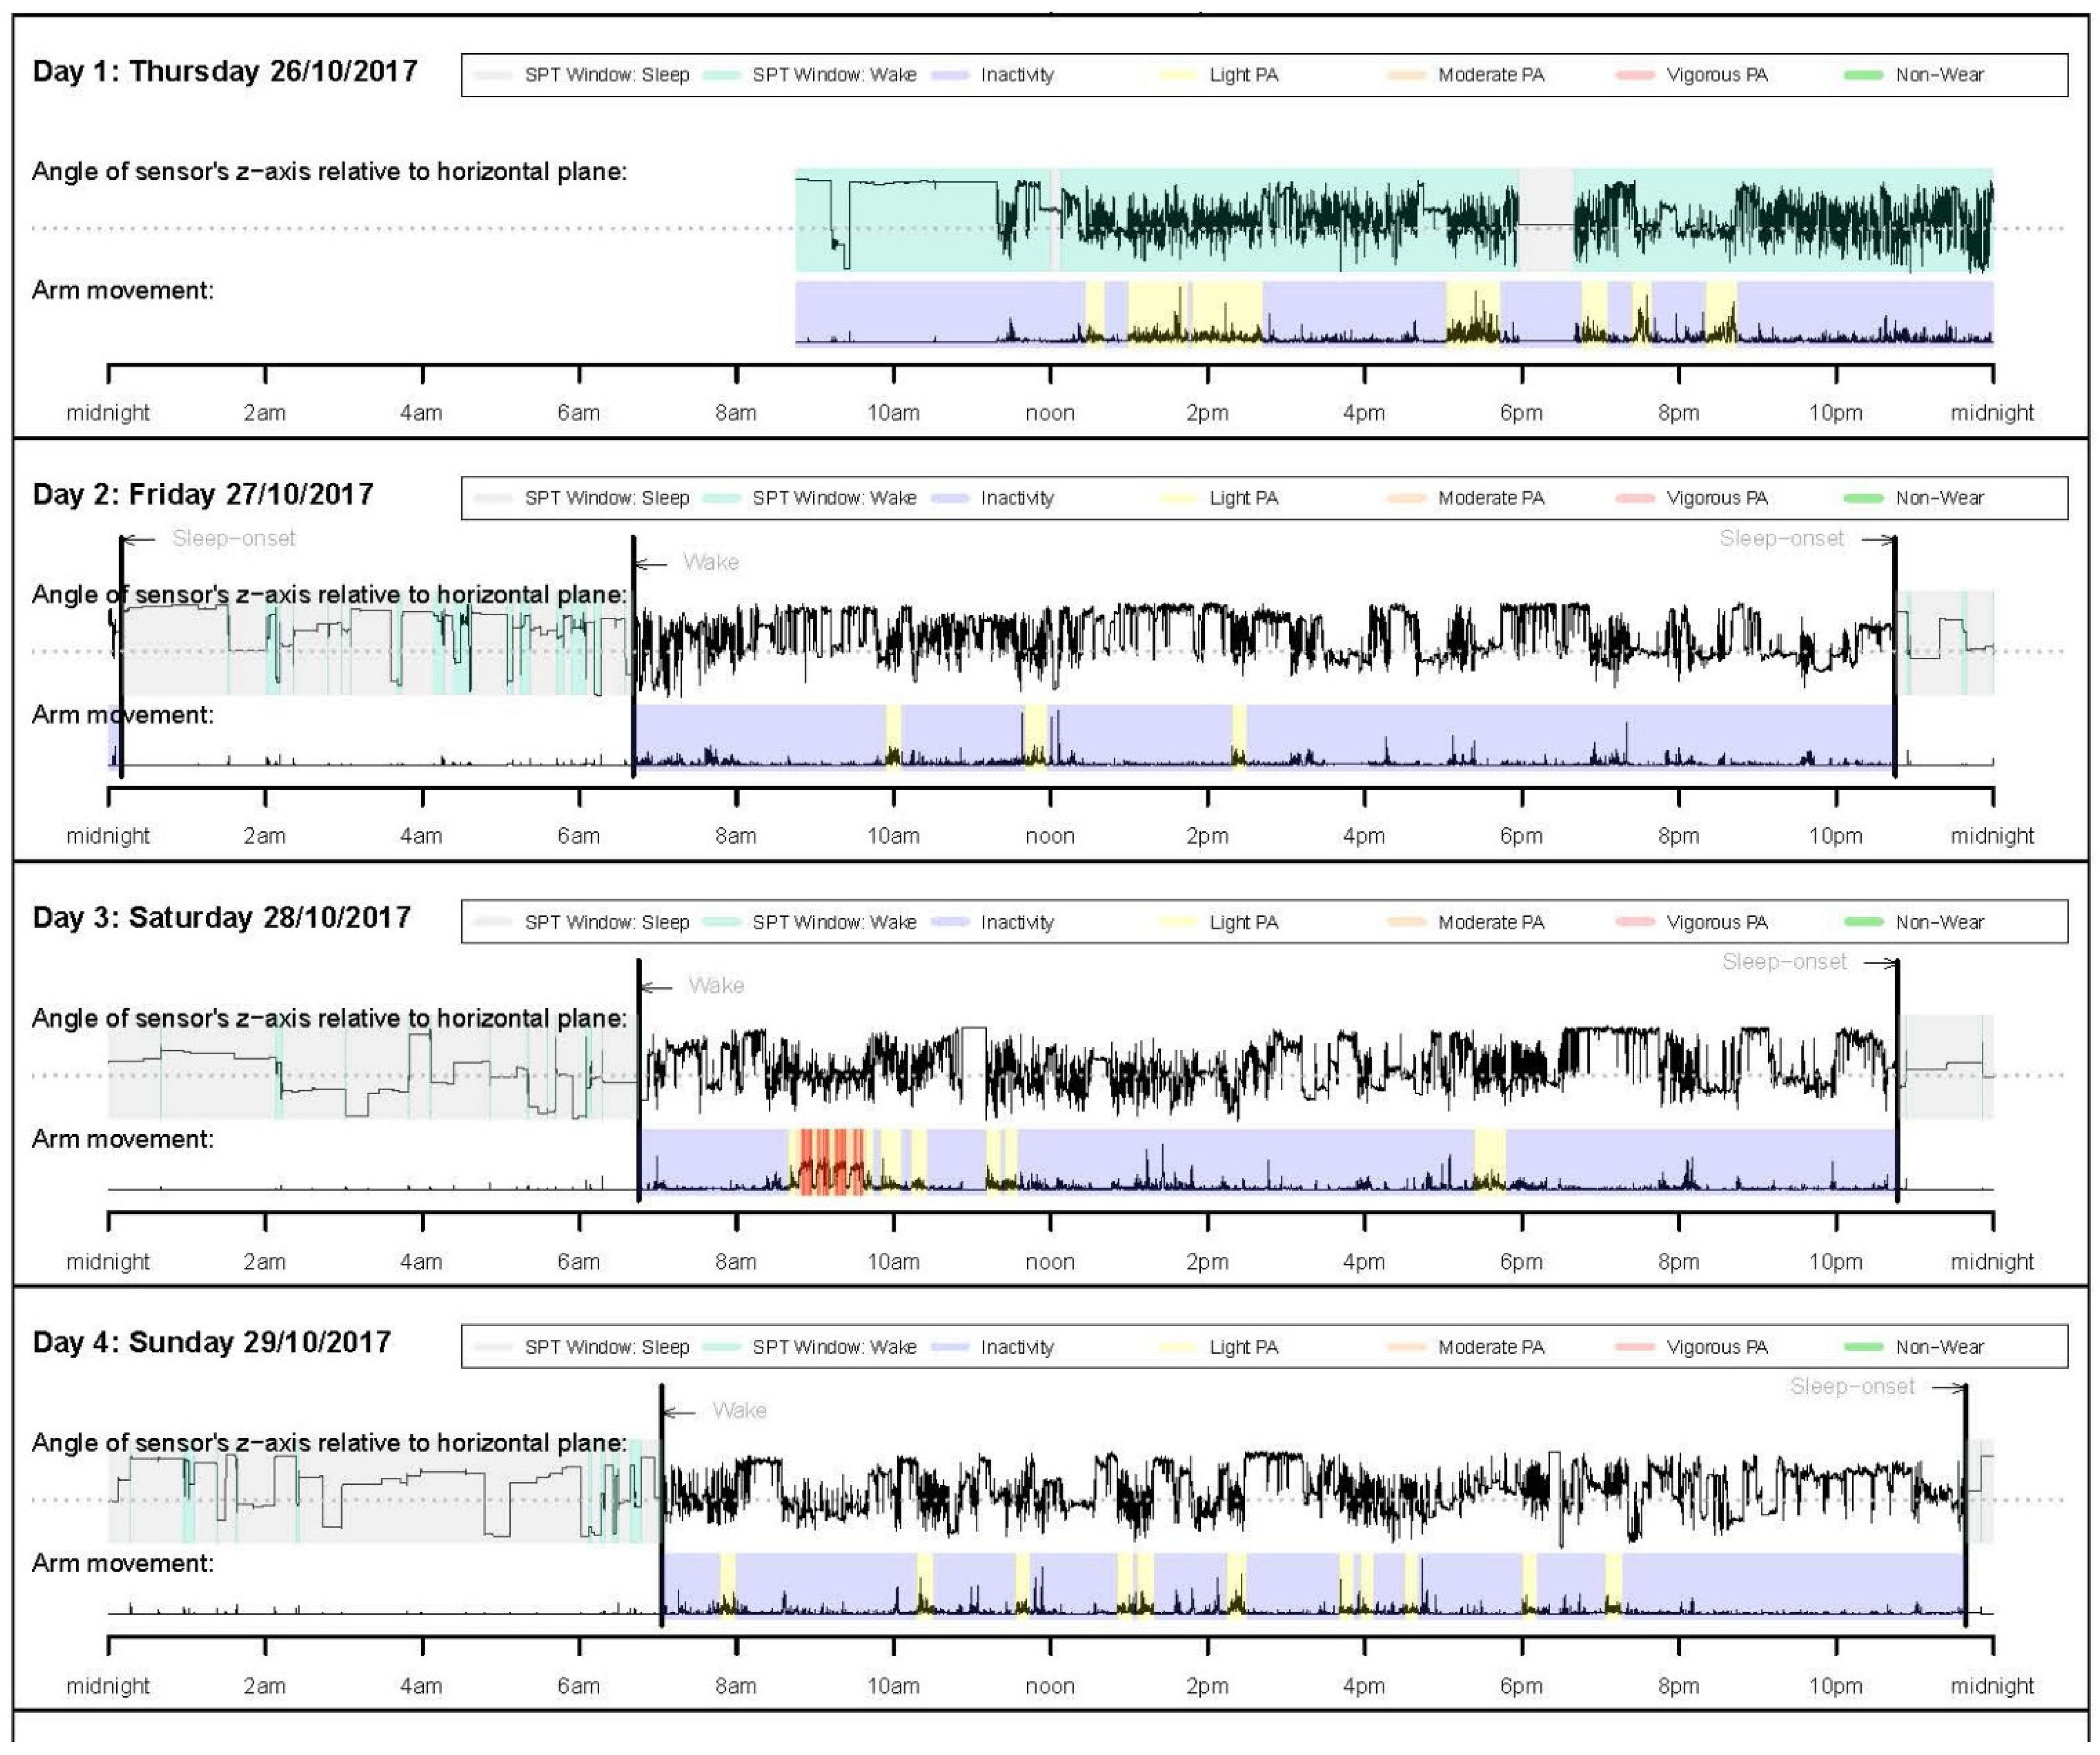Click the Moderate PA swatch in Day 4 legend

tap(1406, 1347)
